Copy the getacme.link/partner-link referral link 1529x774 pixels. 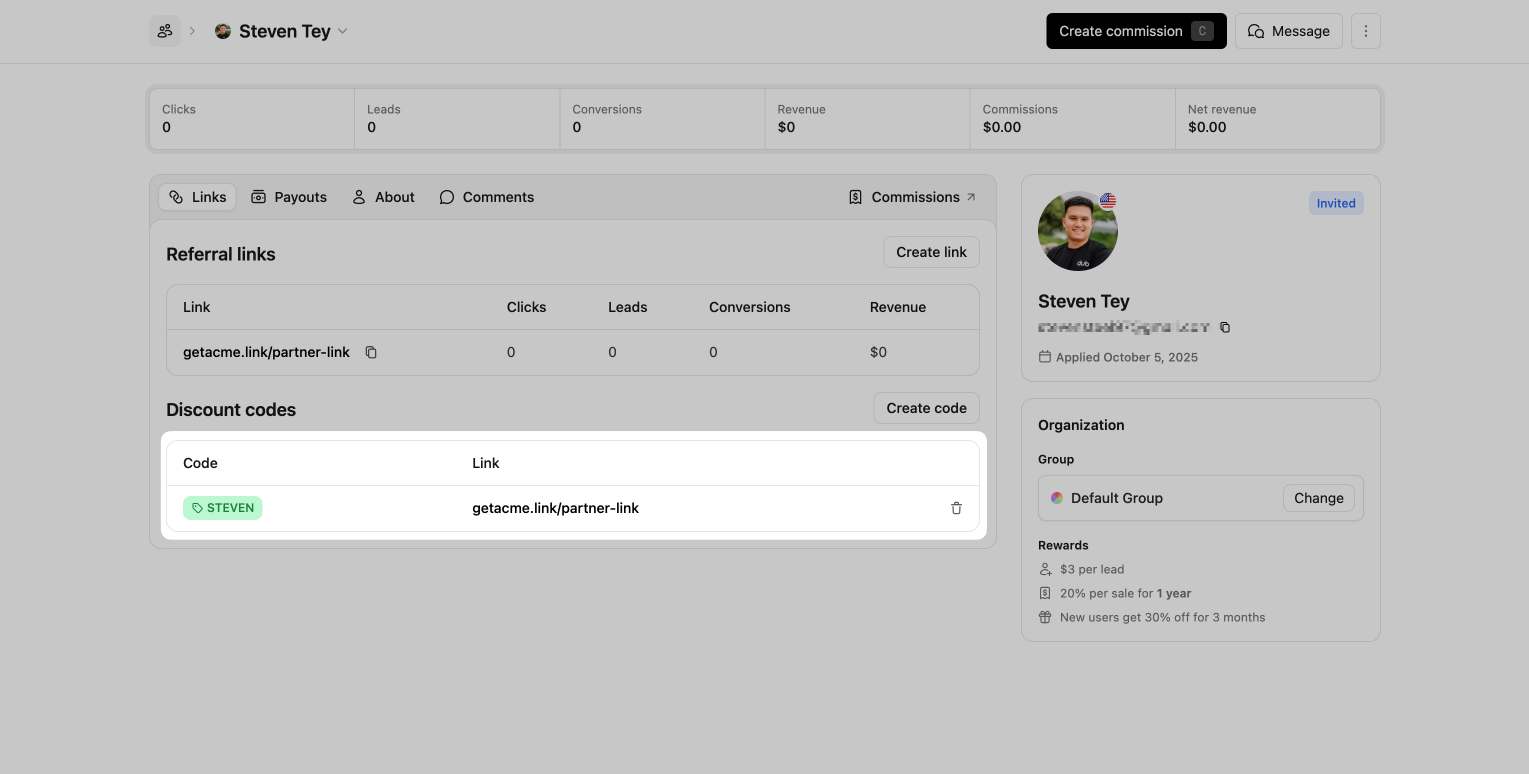click(371, 353)
